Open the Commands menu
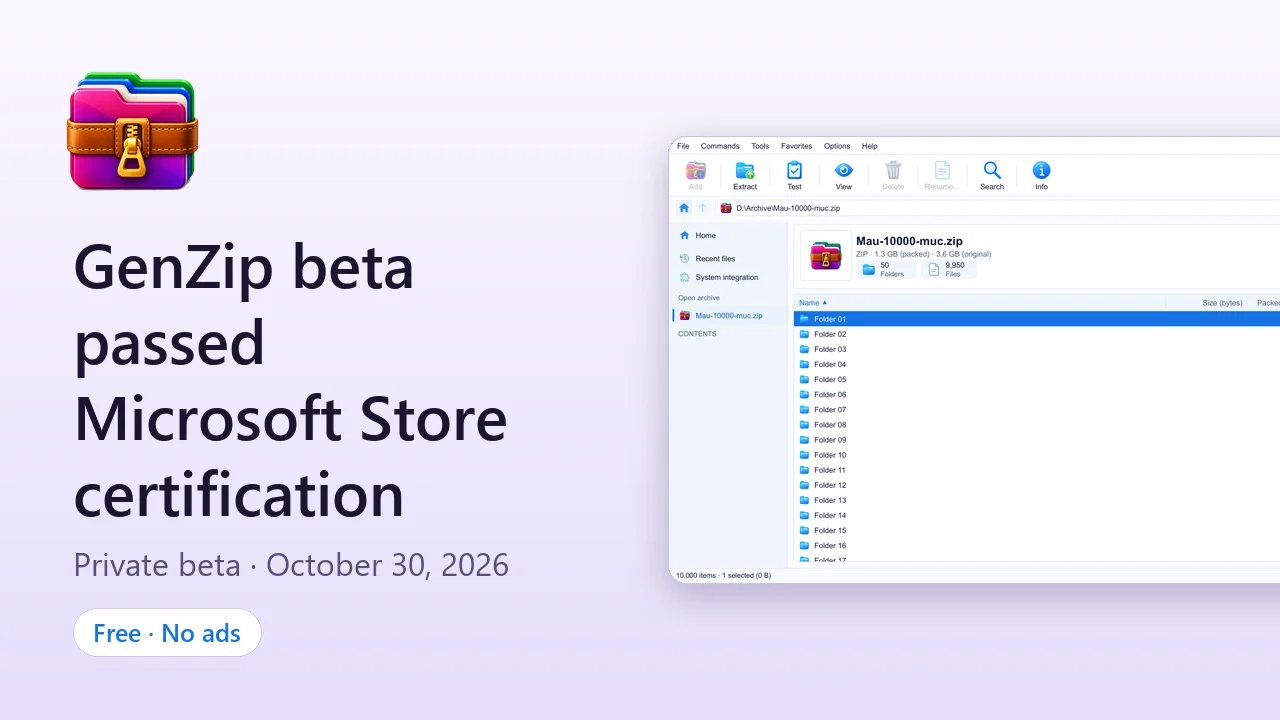Image resolution: width=1280 pixels, height=720 pixels. pos(720,146)
